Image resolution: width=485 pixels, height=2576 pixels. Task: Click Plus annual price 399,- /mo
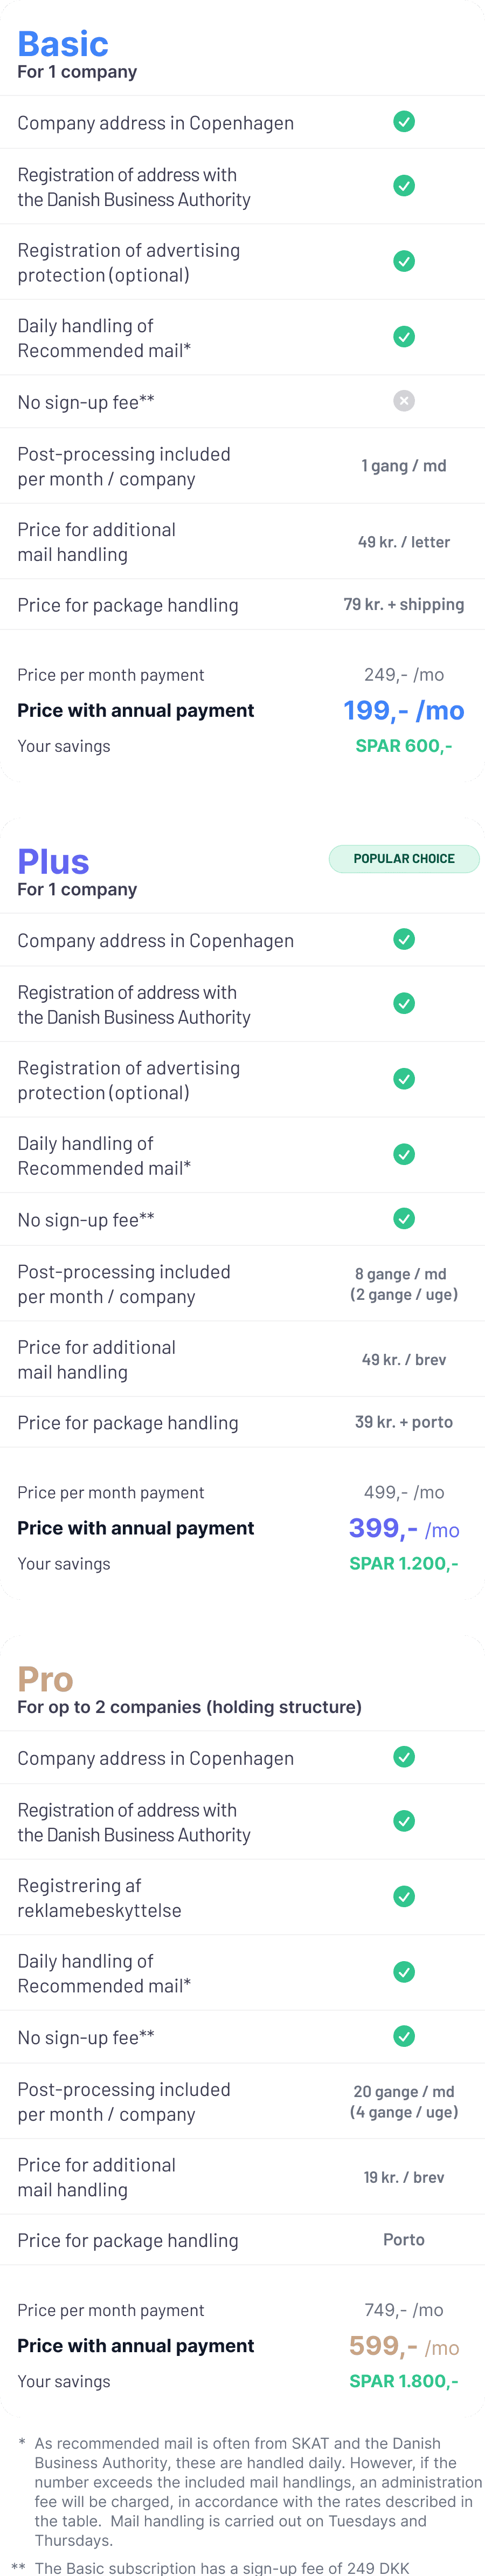point(404,1529)
